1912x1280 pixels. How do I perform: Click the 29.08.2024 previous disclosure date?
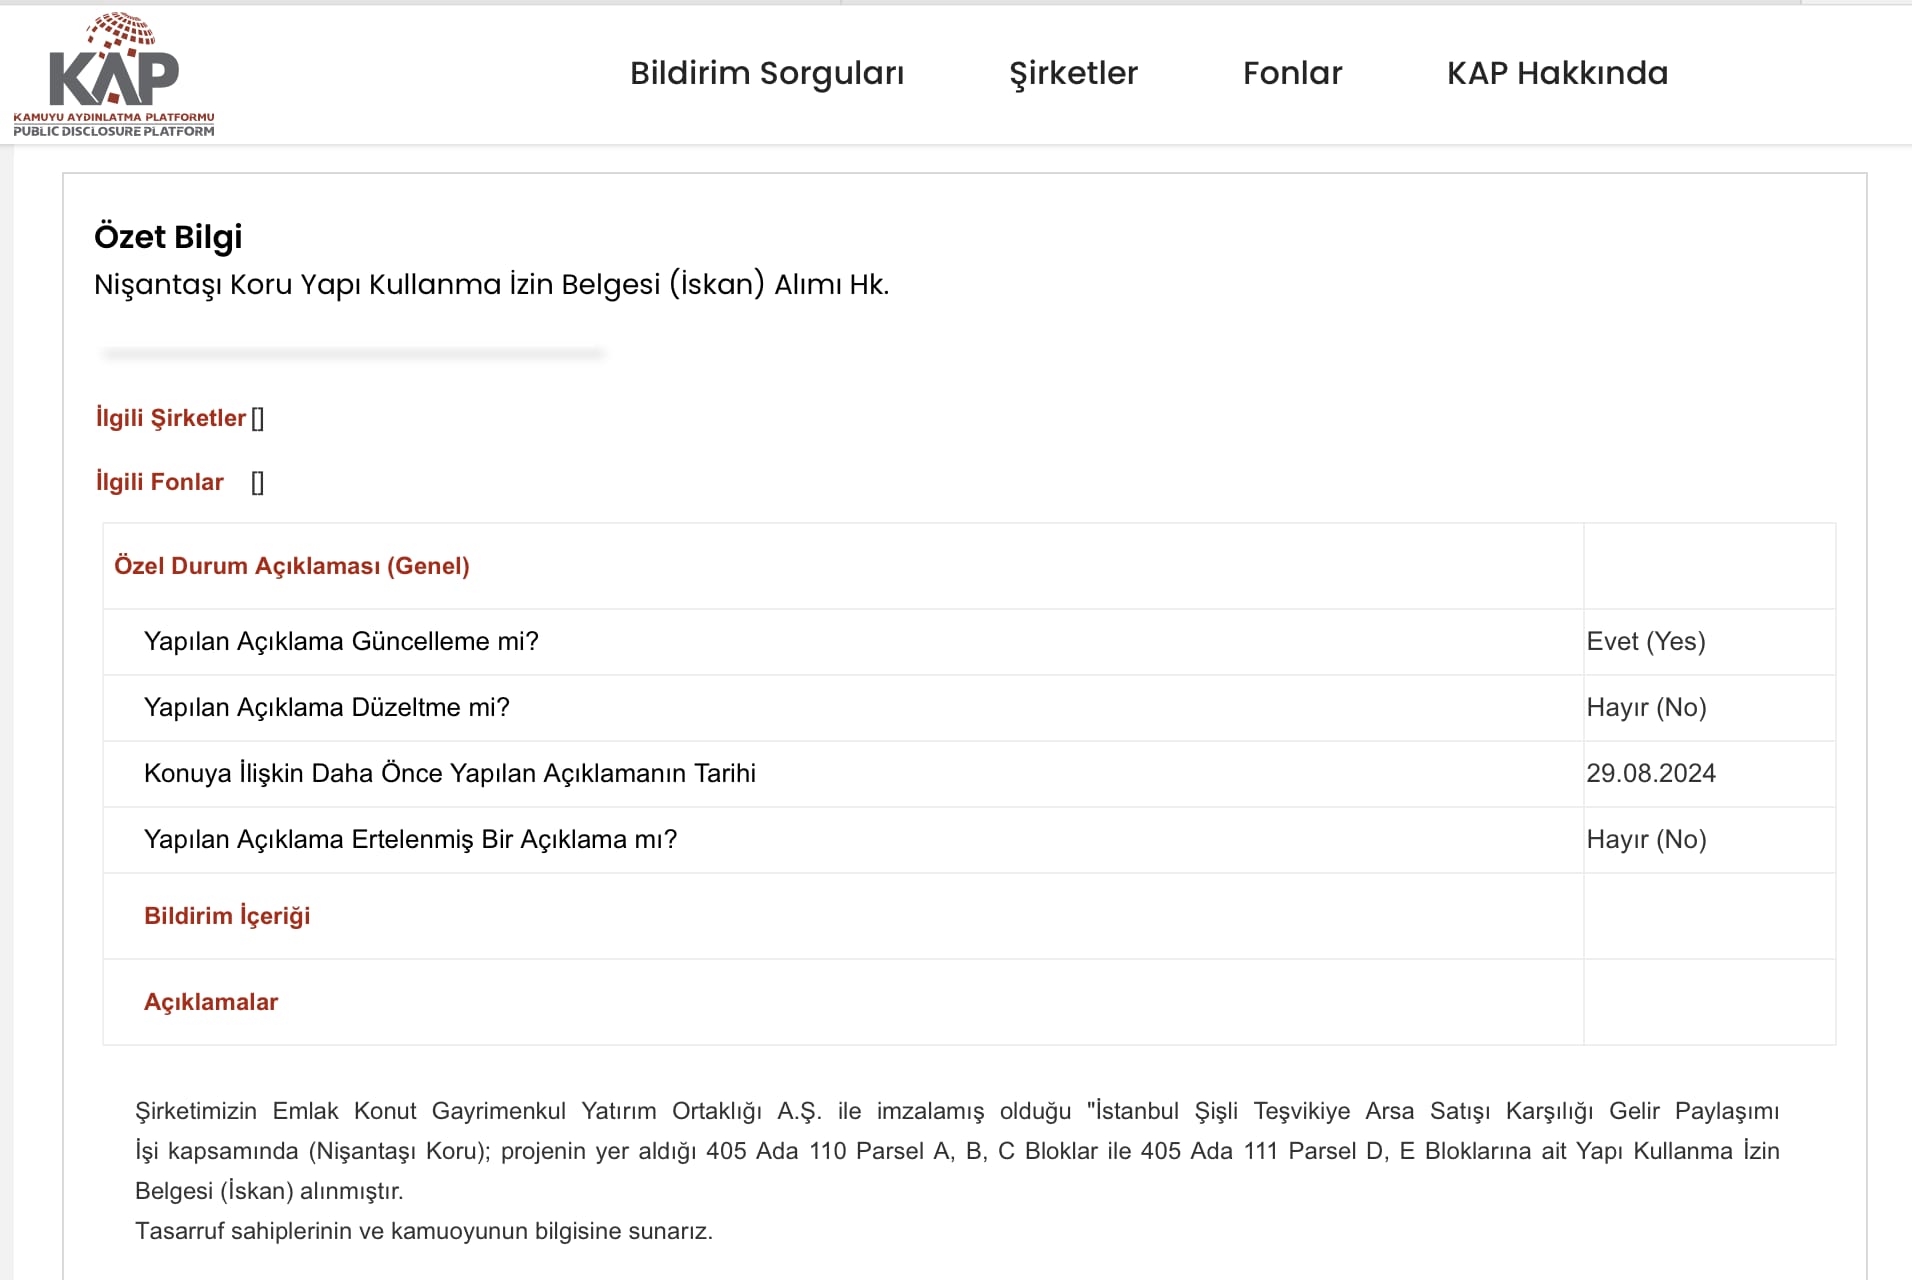click(1651, 774)
